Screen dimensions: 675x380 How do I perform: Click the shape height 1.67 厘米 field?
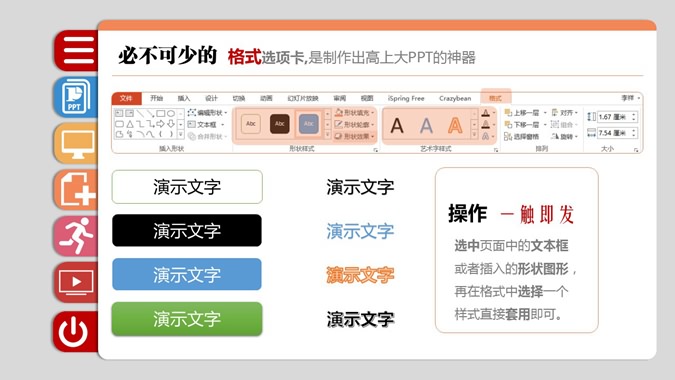click(x=616, y=117)
